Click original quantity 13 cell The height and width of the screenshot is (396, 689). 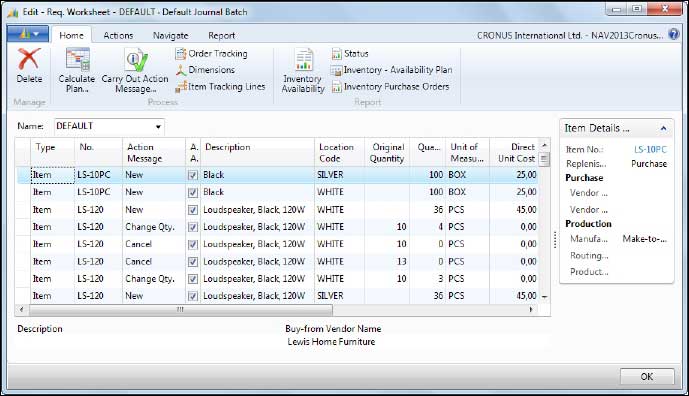coord(387,262)
